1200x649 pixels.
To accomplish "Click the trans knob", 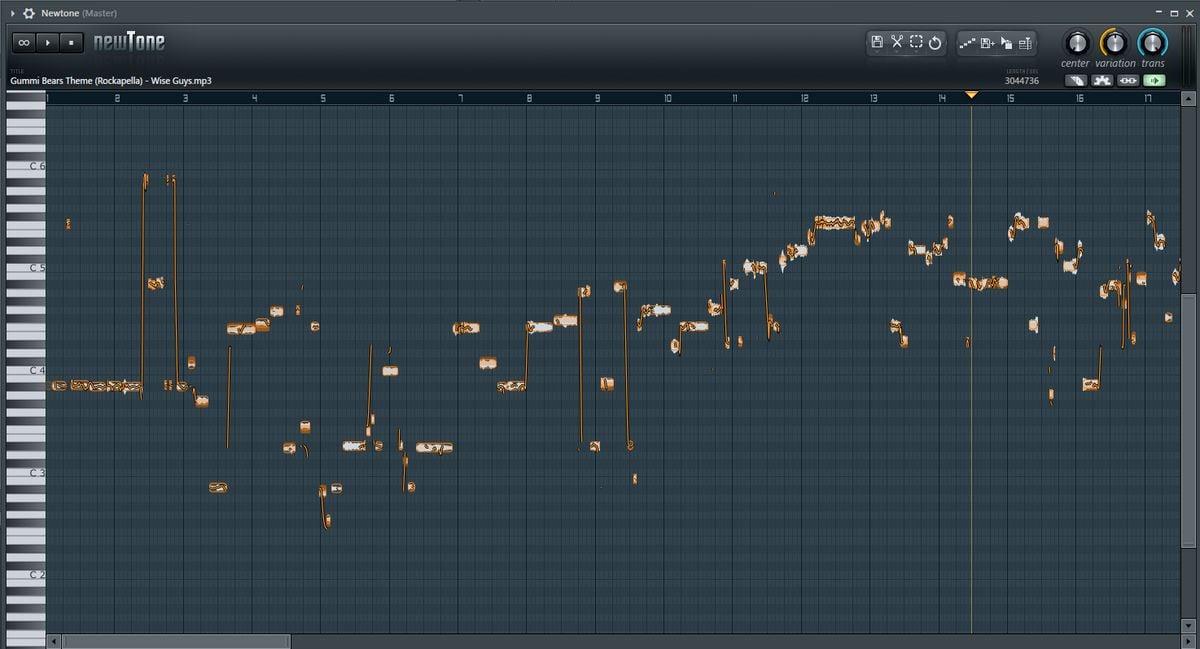I will [1152, 43].
